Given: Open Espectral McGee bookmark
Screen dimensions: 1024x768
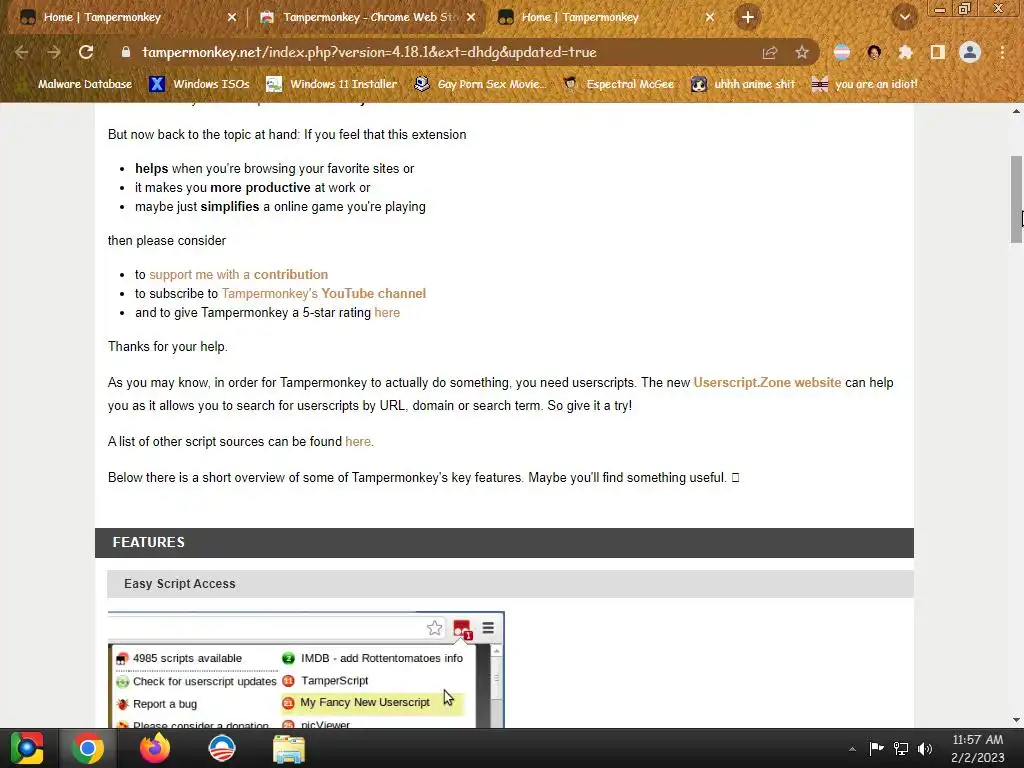Looking at the screenshot, I should click(x=618, y=84).
